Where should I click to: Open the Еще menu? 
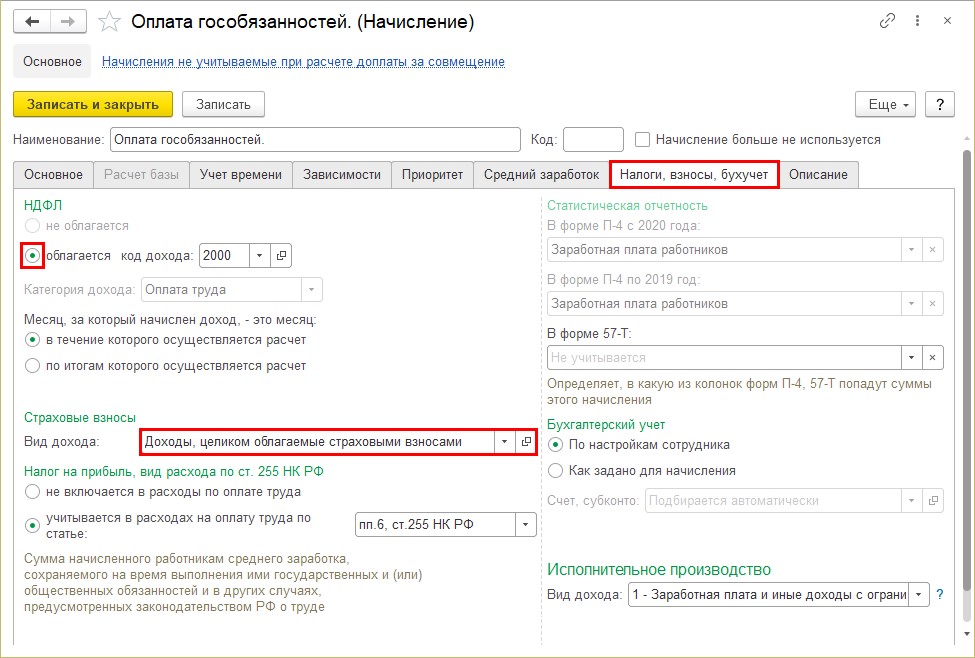pyautogui.click(x=885, y=104)
